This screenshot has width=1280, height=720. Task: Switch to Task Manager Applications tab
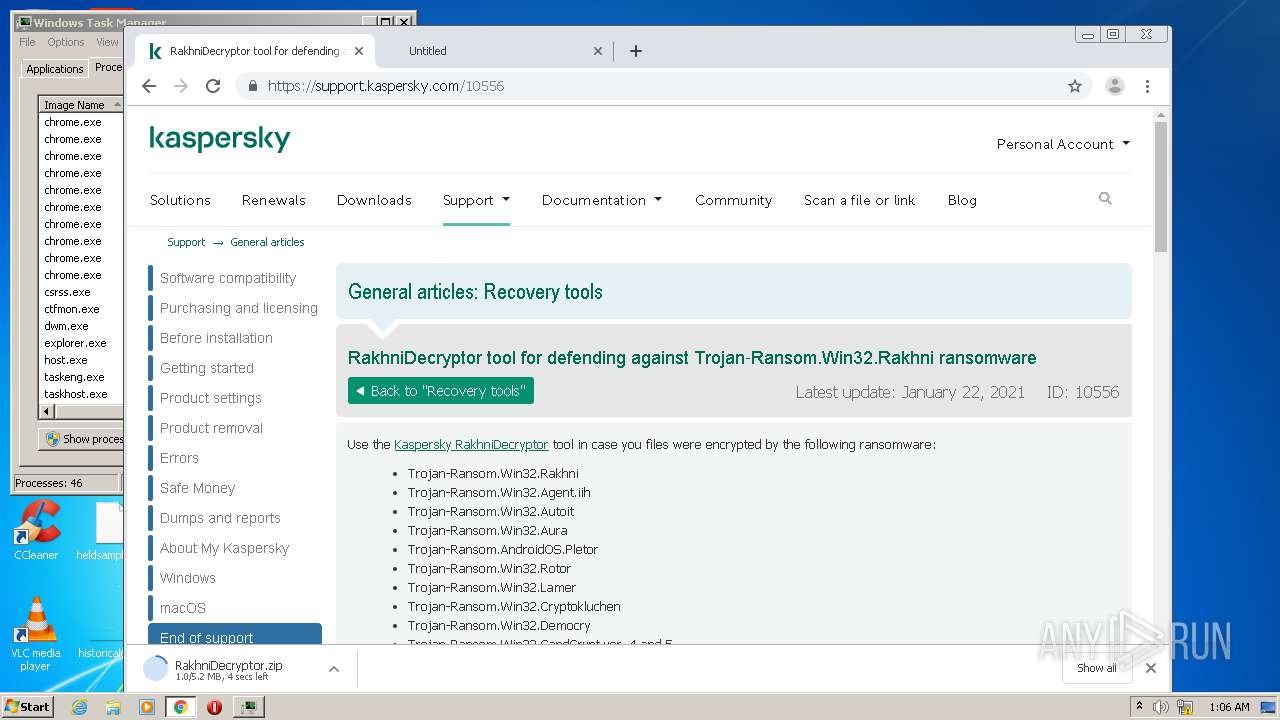click(x=55, y=69)
